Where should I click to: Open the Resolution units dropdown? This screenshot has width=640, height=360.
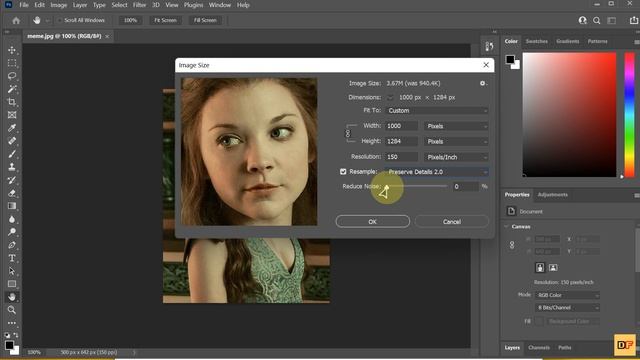[x=456, y=157]
